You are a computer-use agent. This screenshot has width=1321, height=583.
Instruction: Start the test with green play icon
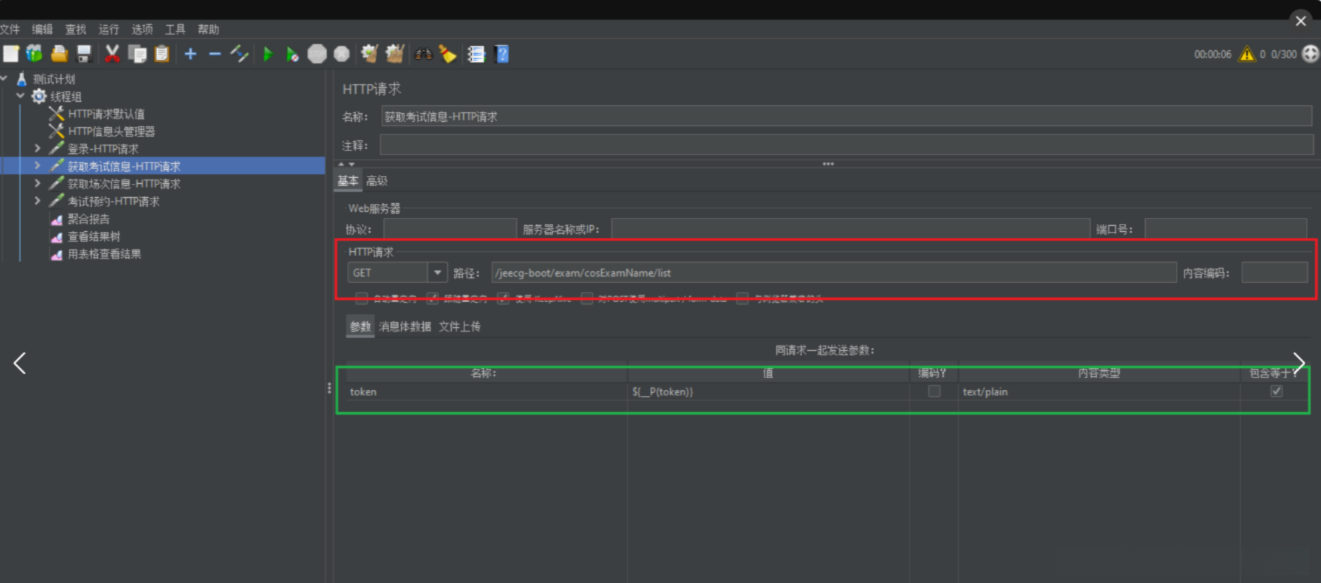pos(268,54)
